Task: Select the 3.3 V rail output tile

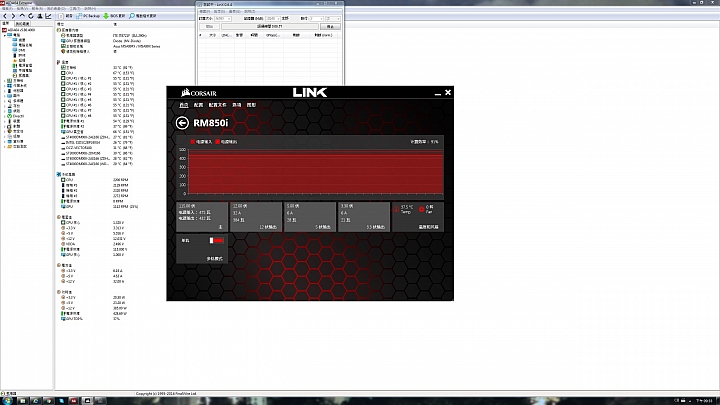Action: pyautogui.click(x=364, y=216)
